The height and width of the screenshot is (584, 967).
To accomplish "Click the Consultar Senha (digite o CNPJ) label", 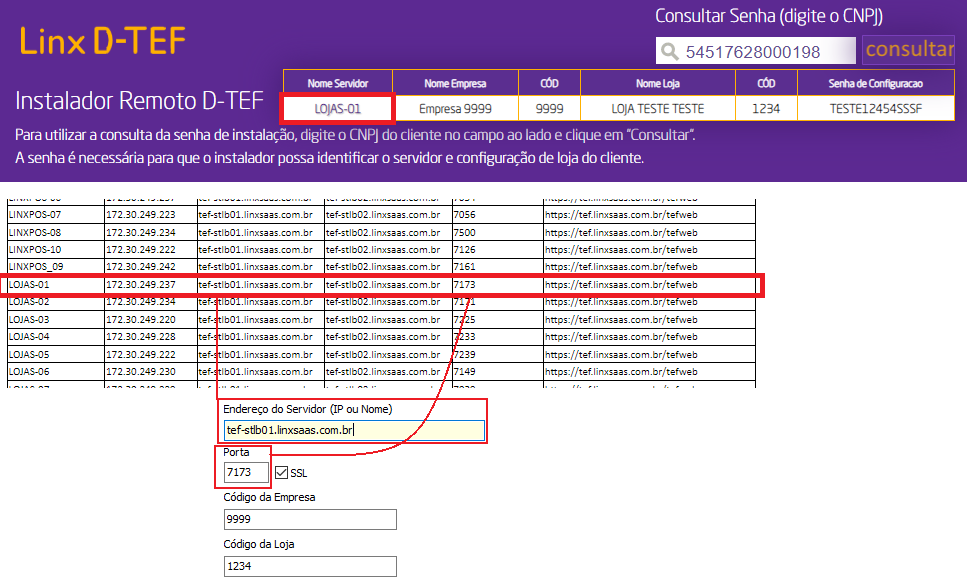I will tap(768, 16).
